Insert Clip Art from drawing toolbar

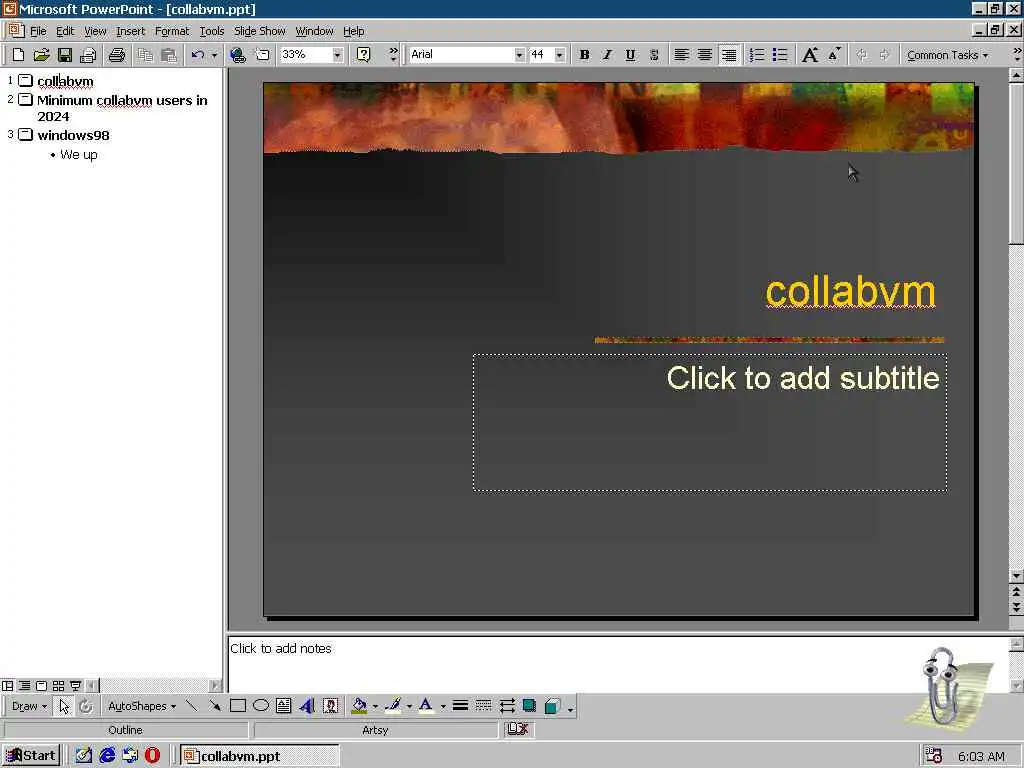[330, 706]
